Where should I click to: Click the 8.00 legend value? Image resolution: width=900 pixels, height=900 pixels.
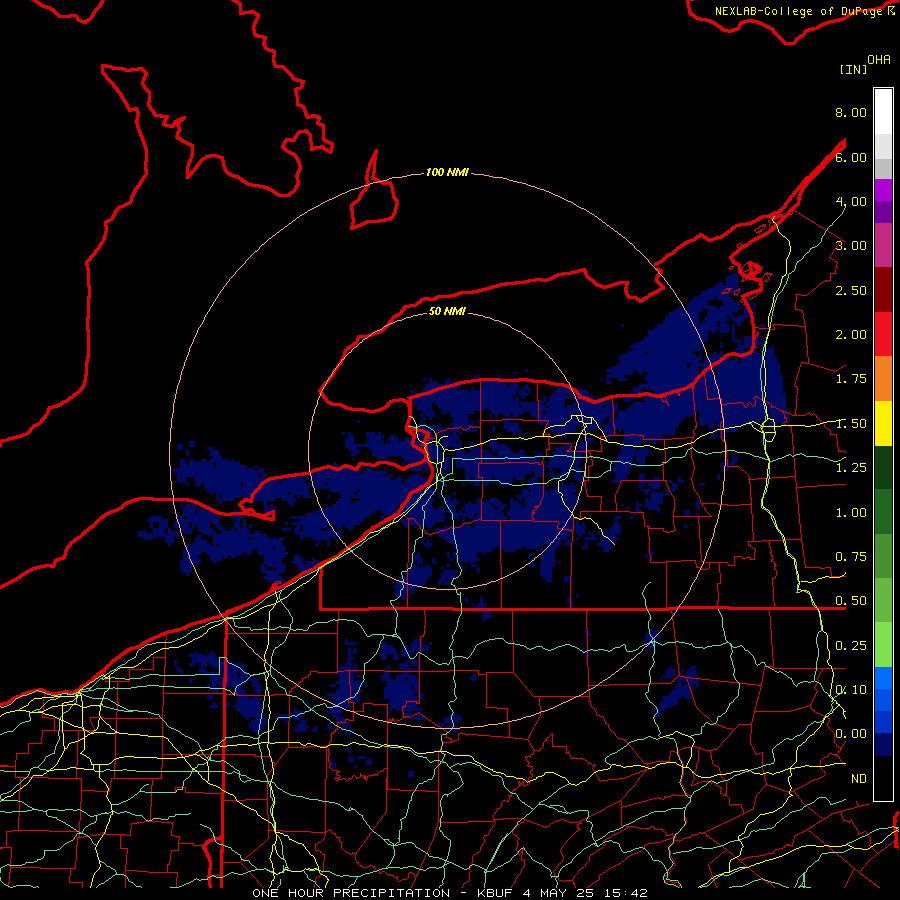(851, 112)
